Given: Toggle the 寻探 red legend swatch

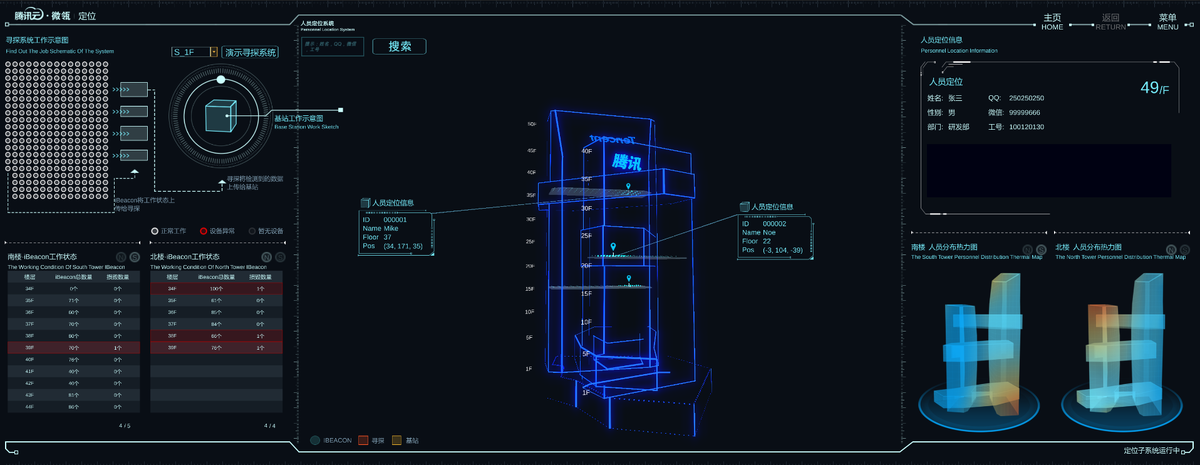Looking at the screenshot, I should click(364, 440).
